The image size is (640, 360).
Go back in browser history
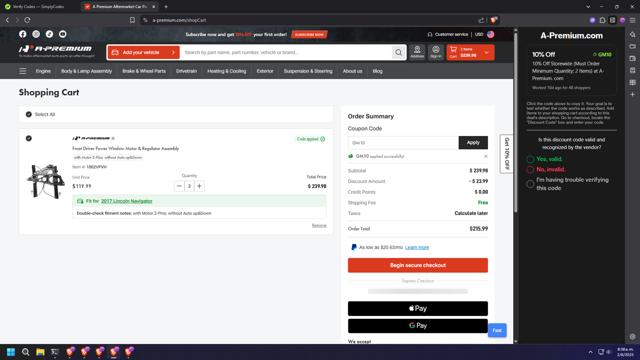click(x=7, y=20)
